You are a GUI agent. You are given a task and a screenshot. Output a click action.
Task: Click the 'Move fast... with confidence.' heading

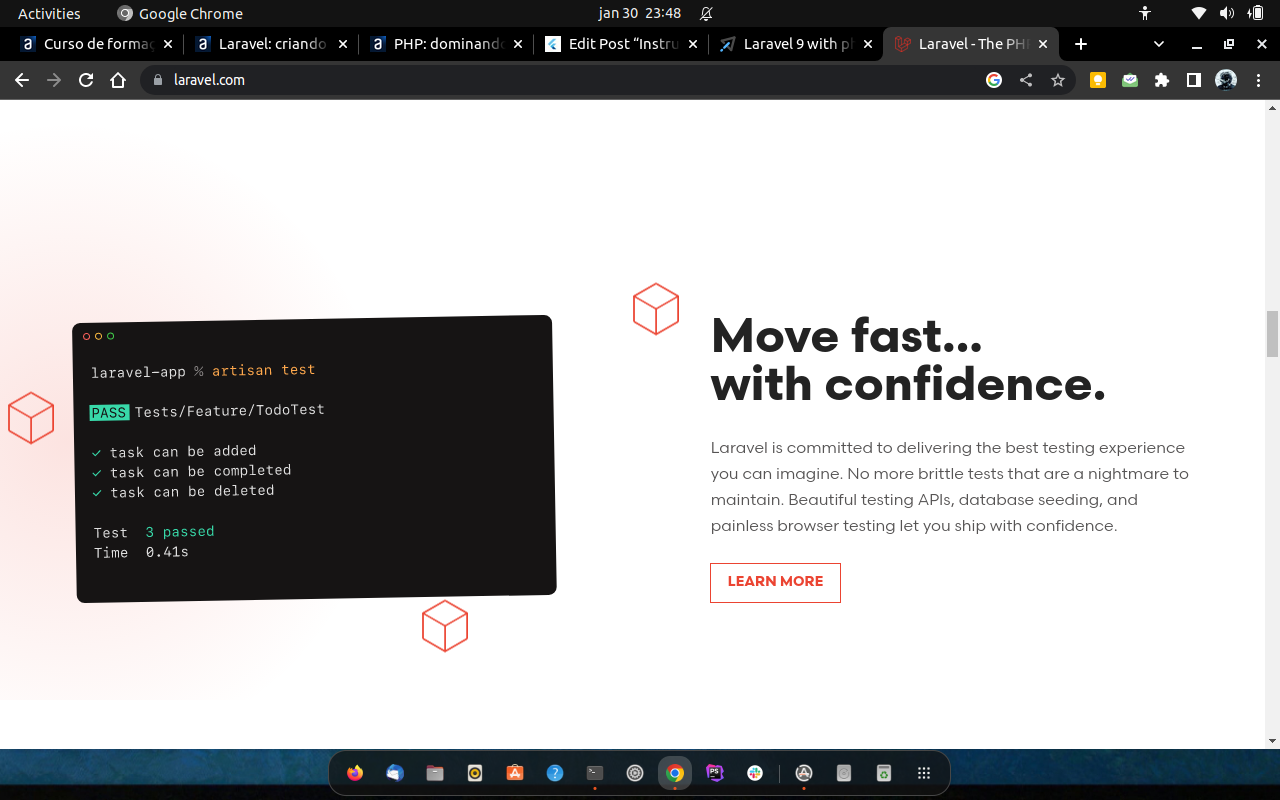(908, 359)
